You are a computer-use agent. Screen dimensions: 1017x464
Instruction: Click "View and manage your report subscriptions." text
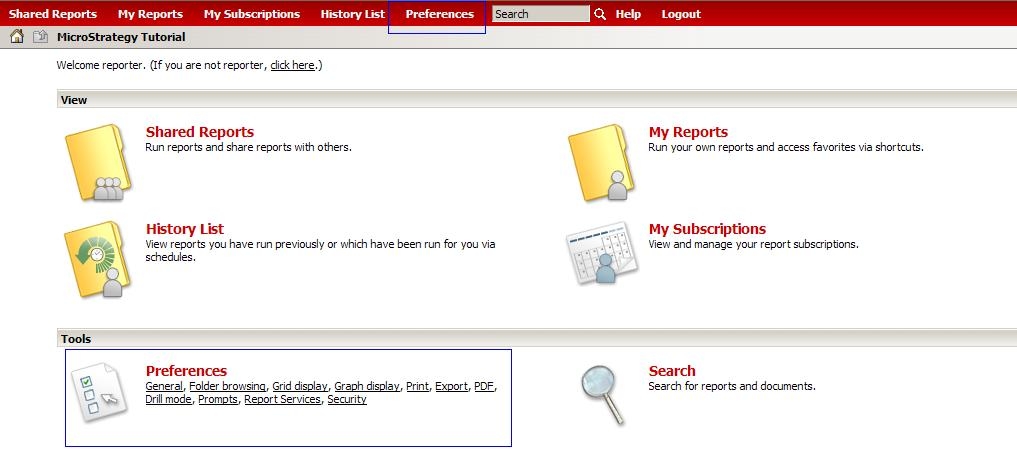coord(754,245)
